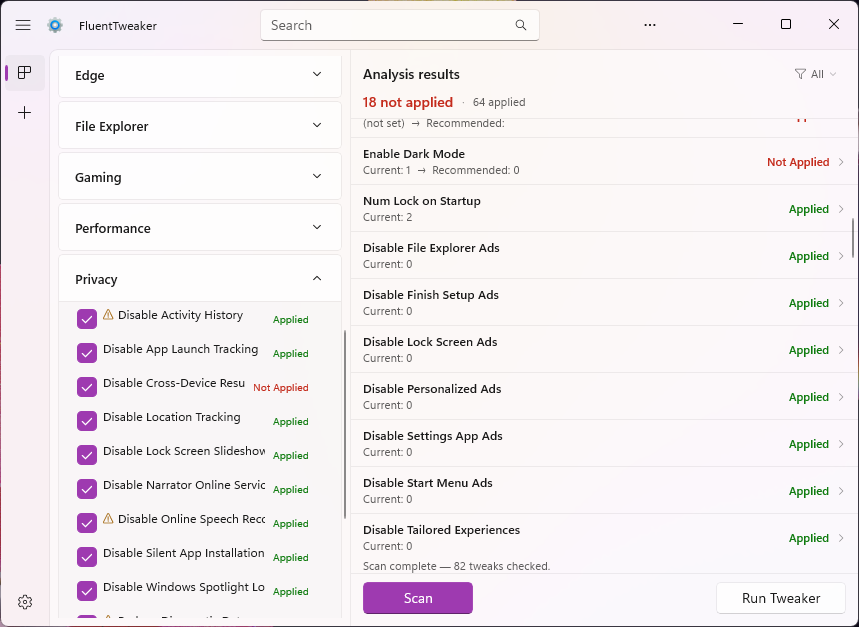Click Applied status next to Disable Location Tracking
Screen dimensions: 859x627
pyautogui.click(x=290, y=422)
